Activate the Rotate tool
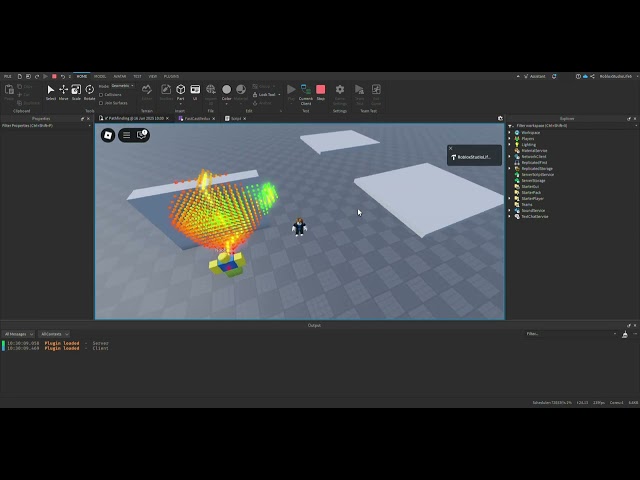Image resolution: width=640 pixels, height=480 pixels. 89,92
